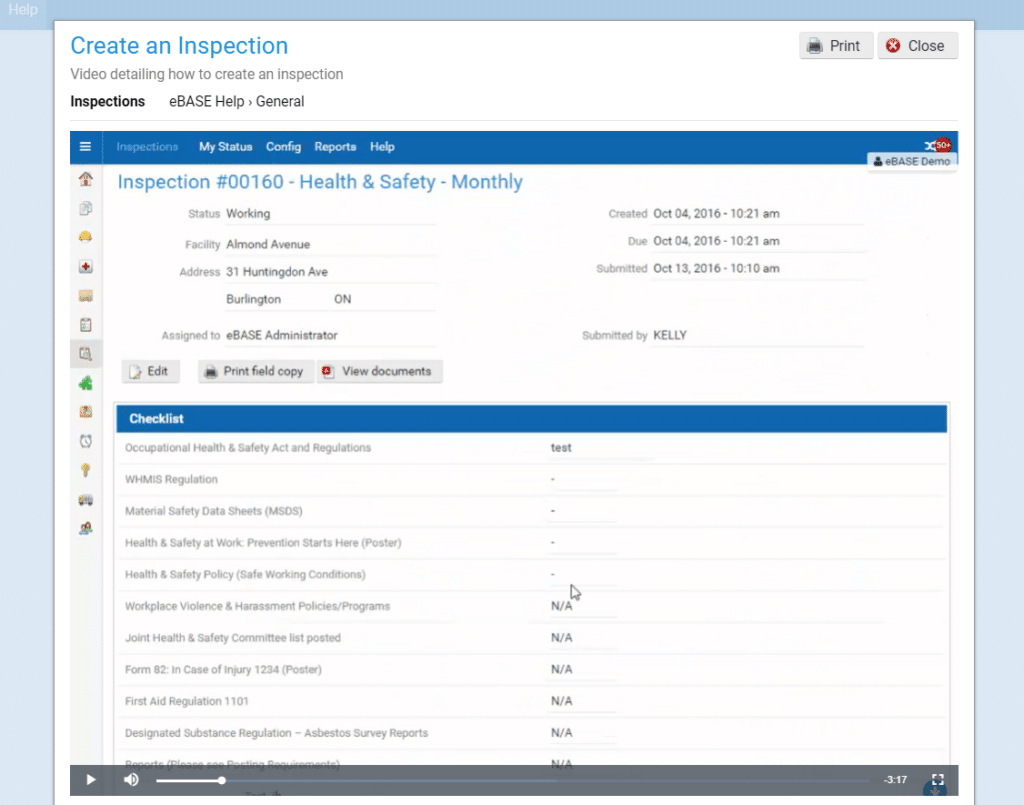Open the Config menu

tap(283, 147)
